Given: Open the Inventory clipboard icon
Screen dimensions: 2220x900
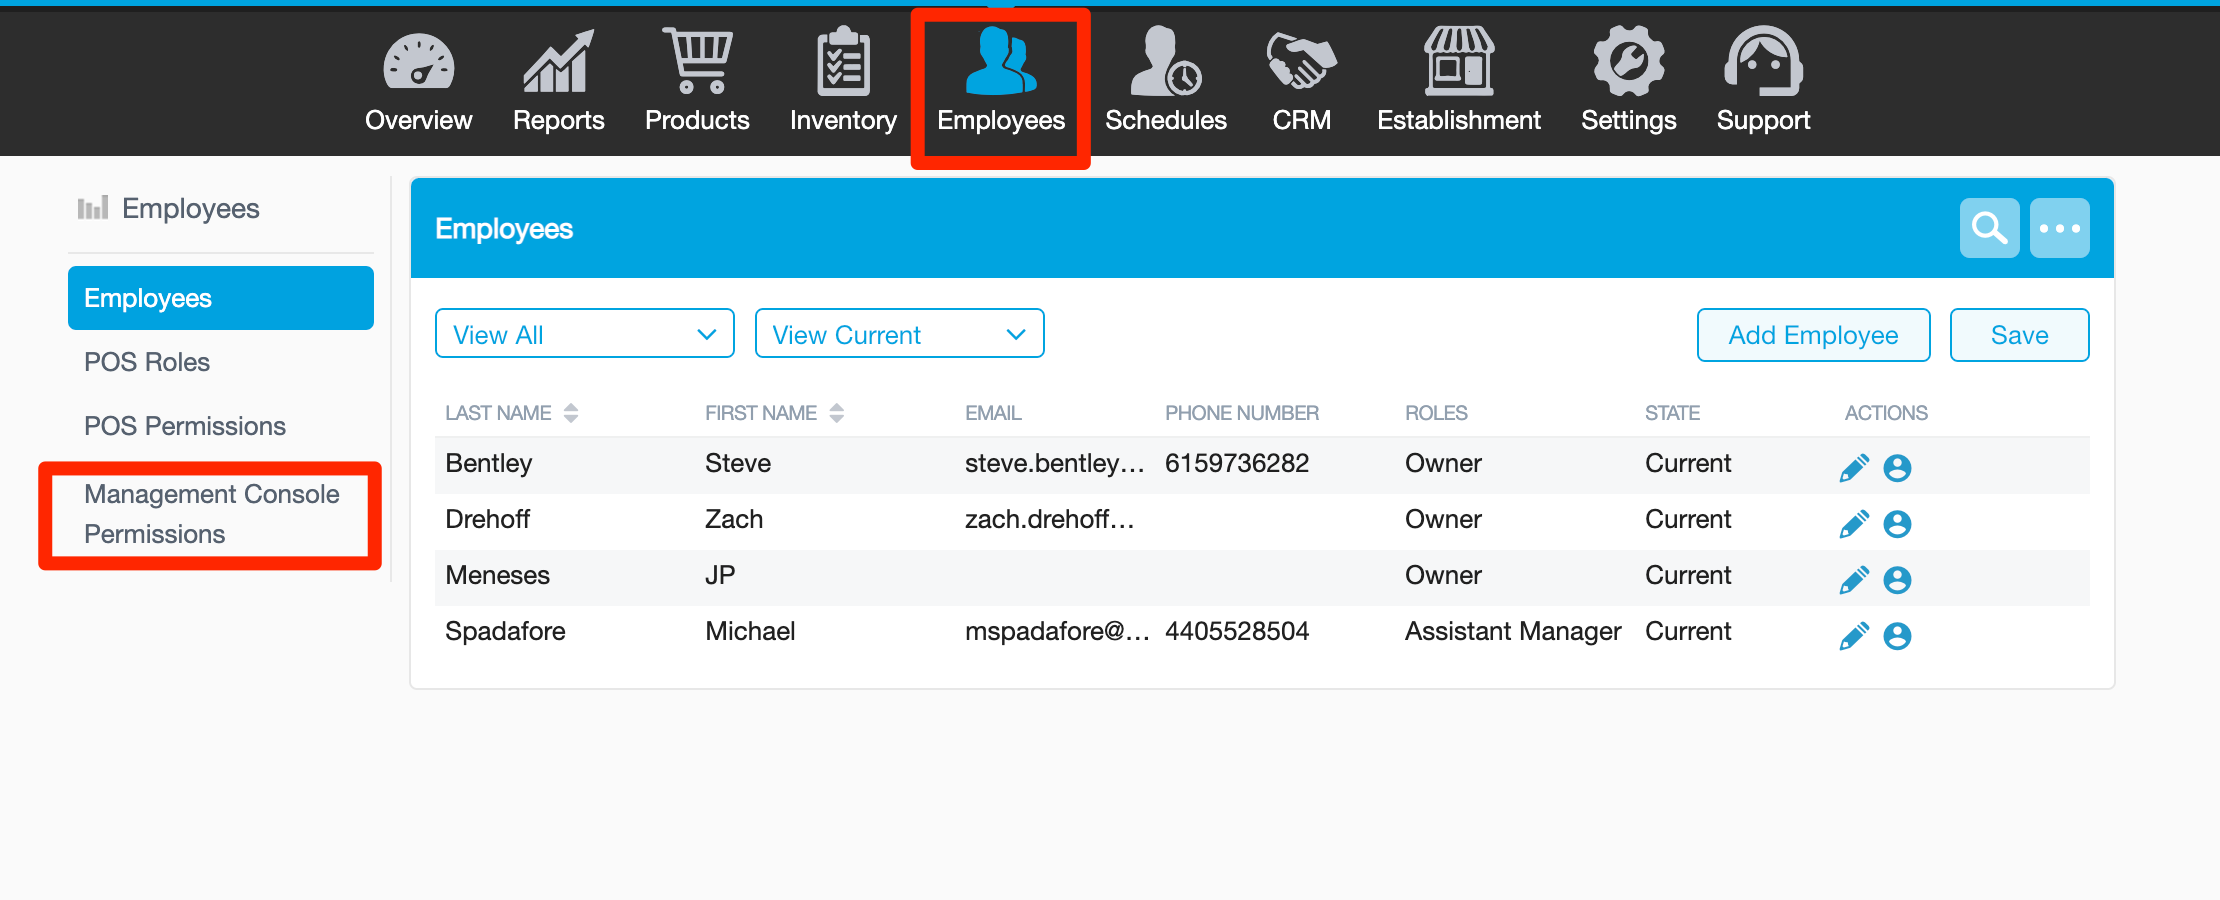Looking at the screenshot, I should tap(843, 62).
